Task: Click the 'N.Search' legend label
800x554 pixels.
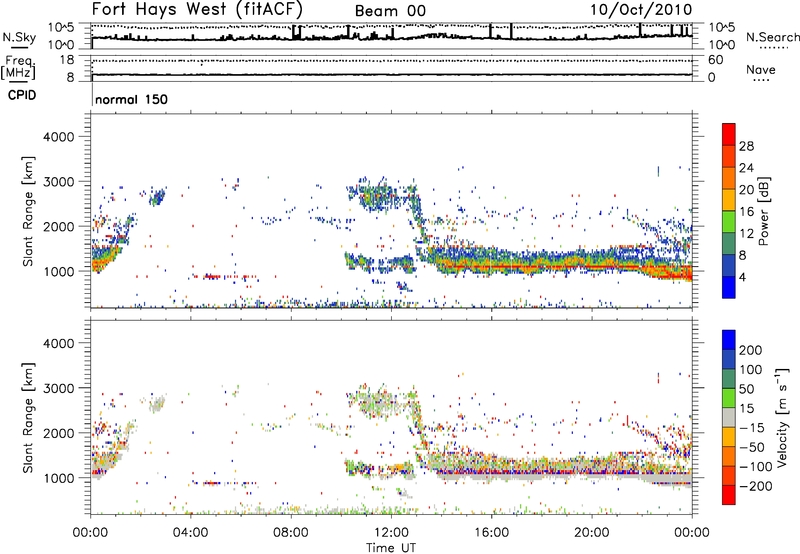Action: [772, 37]
